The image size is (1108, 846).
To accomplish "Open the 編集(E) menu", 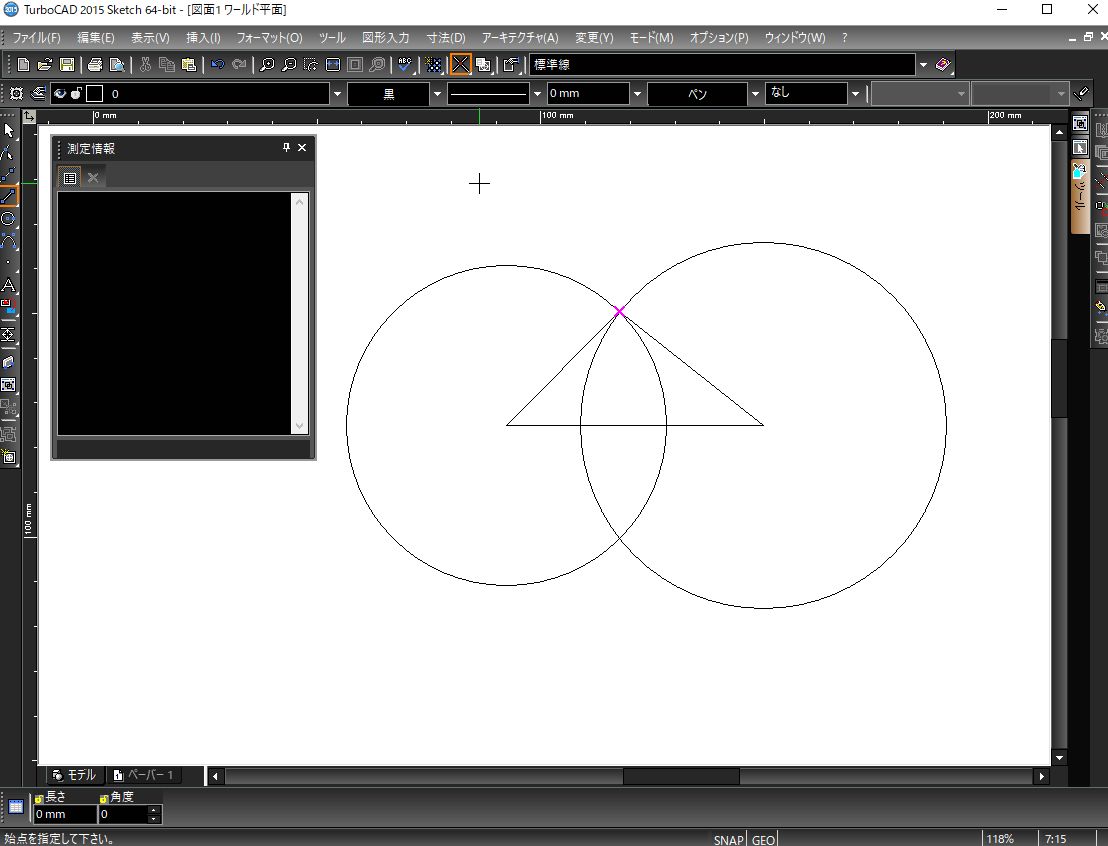I will (x=95, y=37).
